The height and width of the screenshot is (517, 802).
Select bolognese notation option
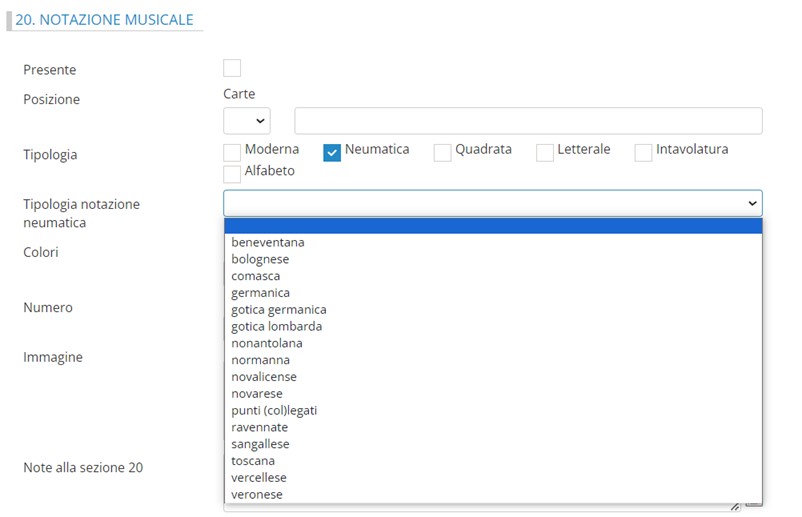(260, 259)
